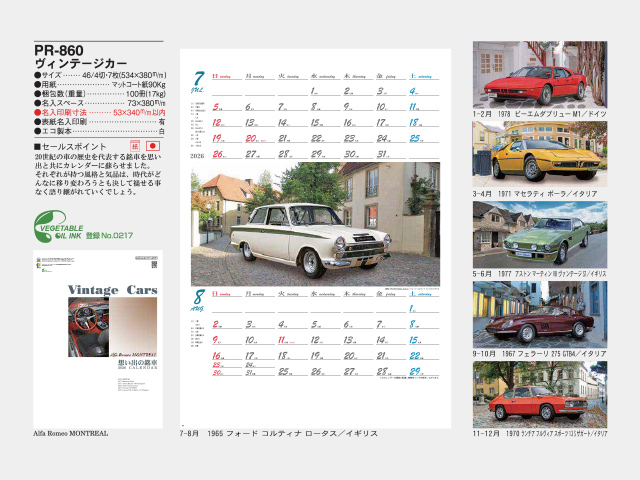
Task: Click the red 紙 stamp icon
Action: click(x=136, y=146)
